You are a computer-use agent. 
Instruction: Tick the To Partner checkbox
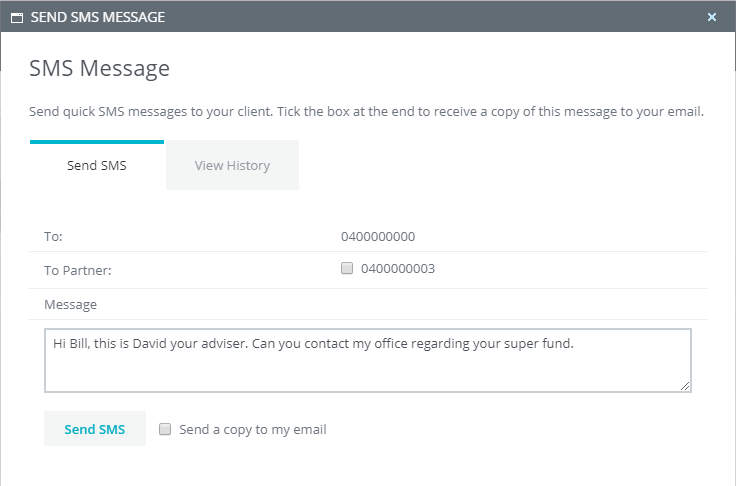(347, 268)
